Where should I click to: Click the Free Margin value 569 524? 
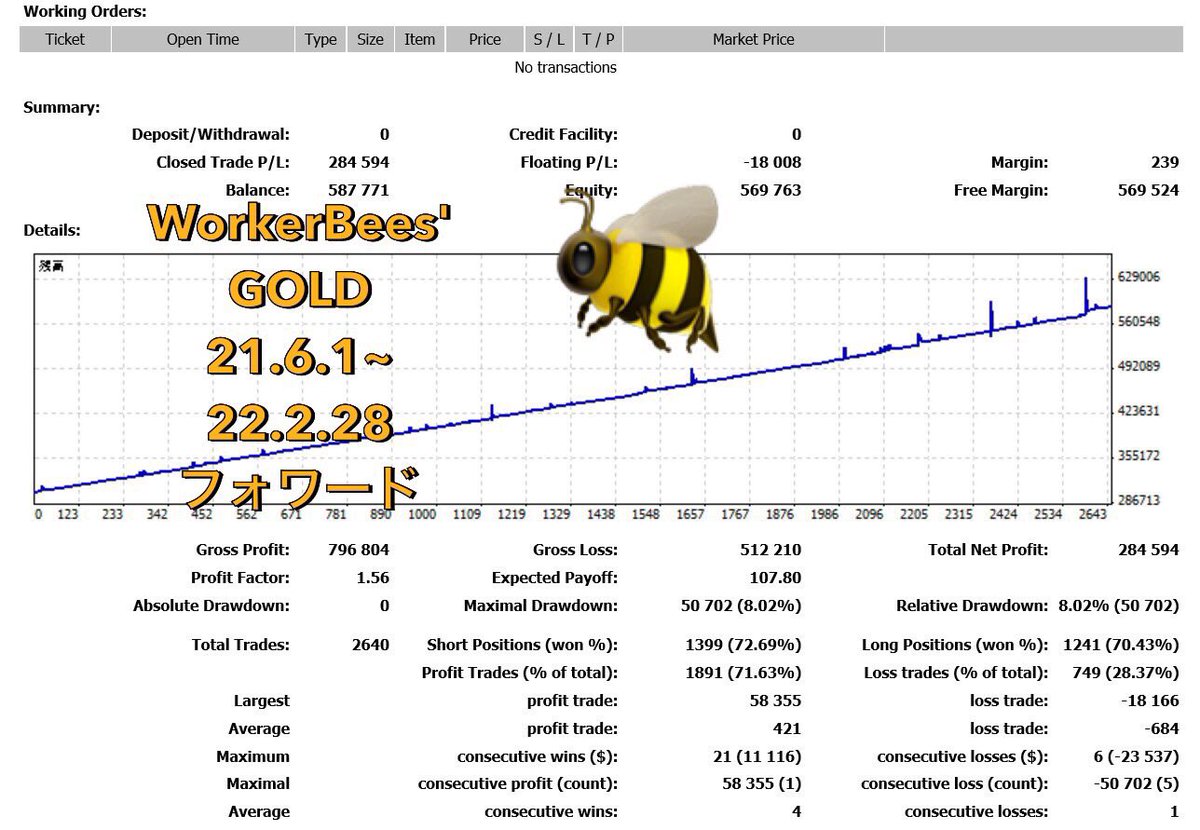point(1148,190)
